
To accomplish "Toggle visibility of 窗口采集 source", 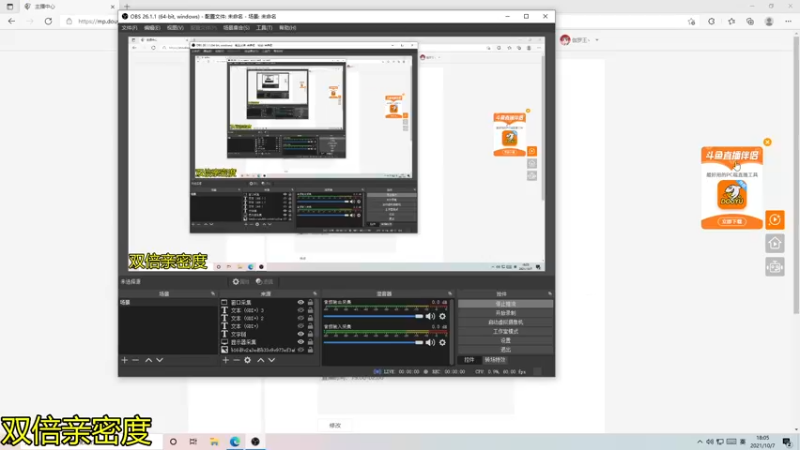I will pos(301,303).
